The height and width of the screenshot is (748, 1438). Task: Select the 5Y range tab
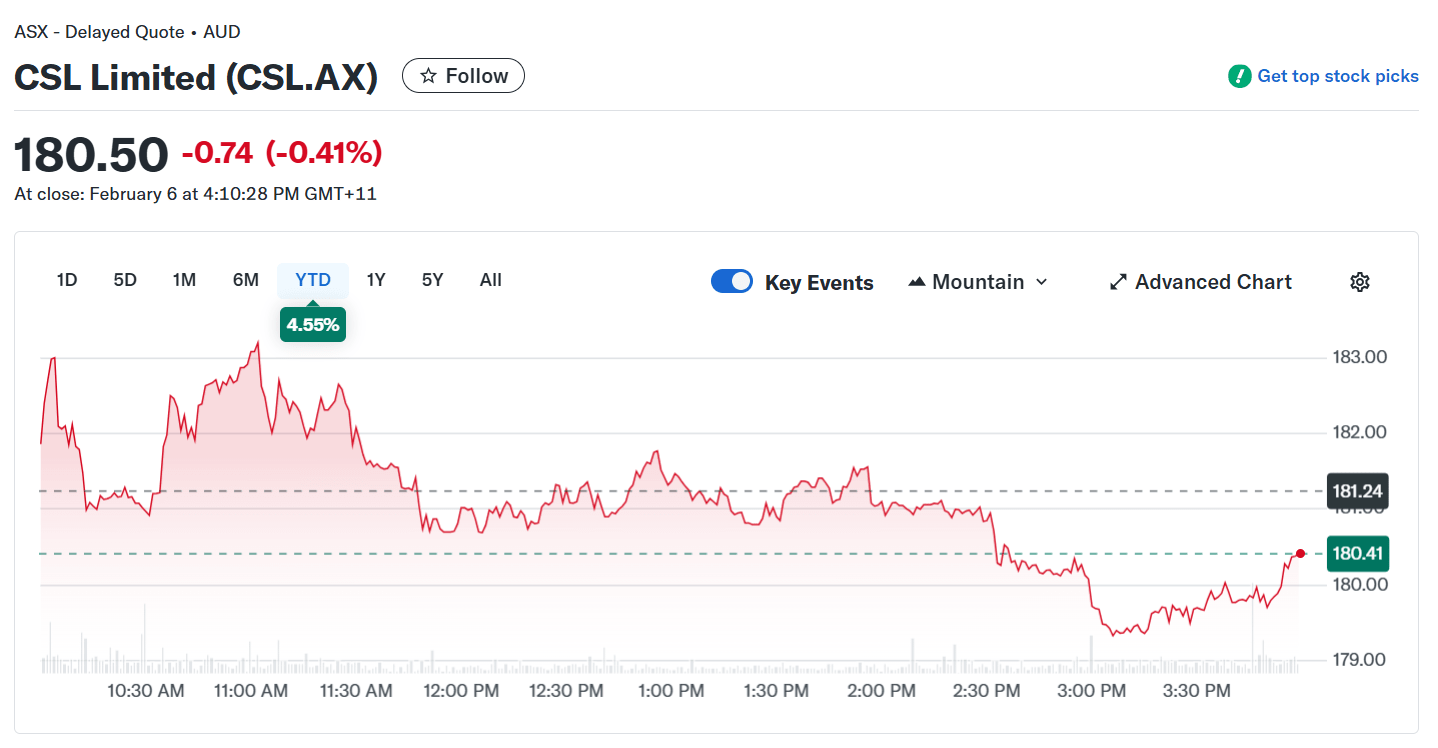coord(432,280)
